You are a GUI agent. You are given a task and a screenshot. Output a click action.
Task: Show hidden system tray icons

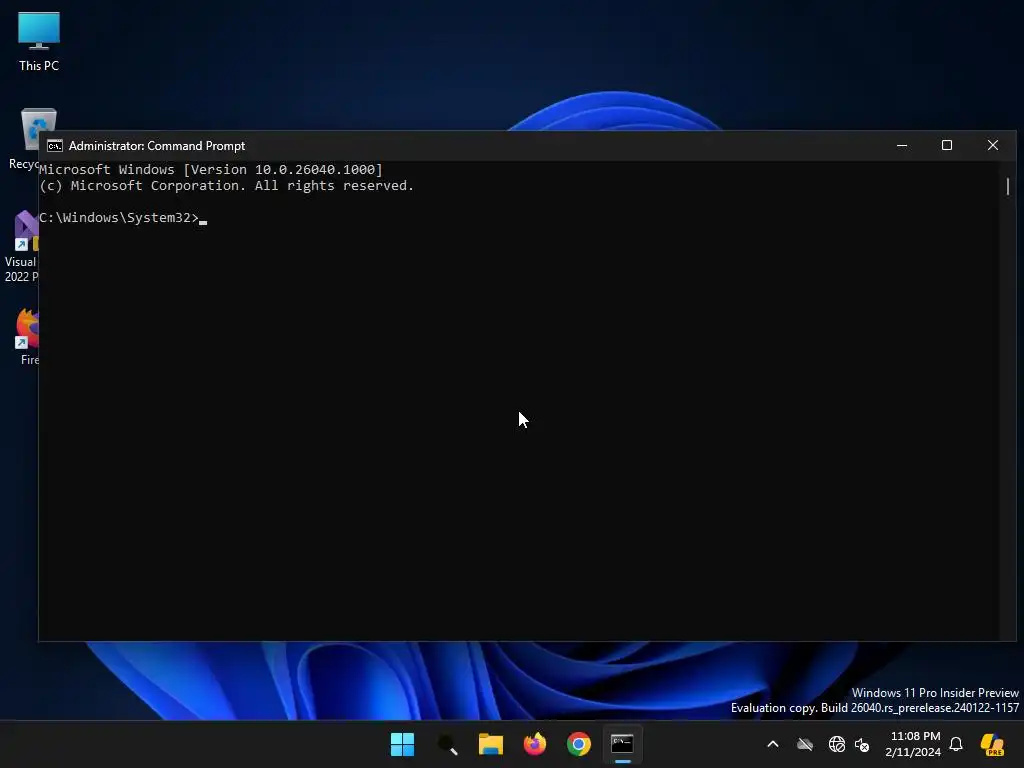pyautogui.click(x=773, y=744)
